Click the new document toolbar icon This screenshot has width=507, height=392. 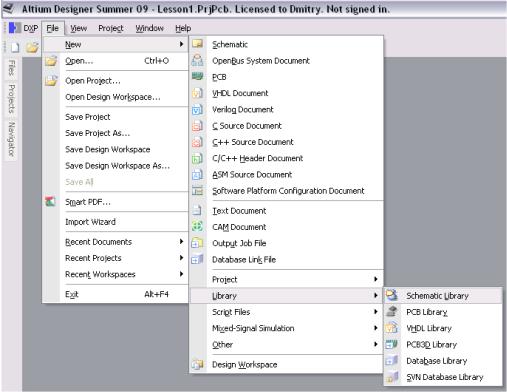coord(15,47)
